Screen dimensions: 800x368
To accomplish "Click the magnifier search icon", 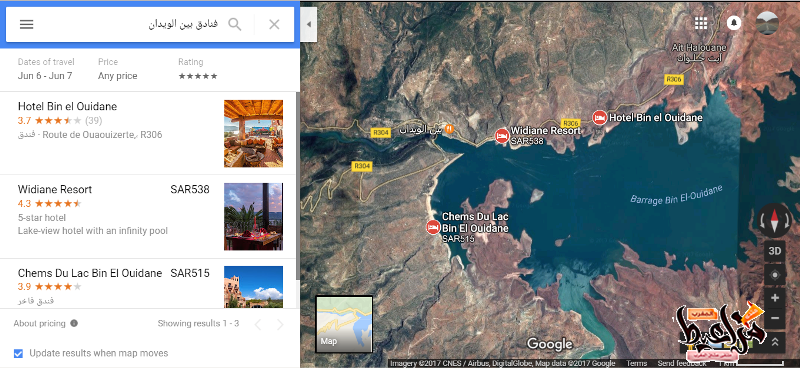I will click(x=235, y=24).
